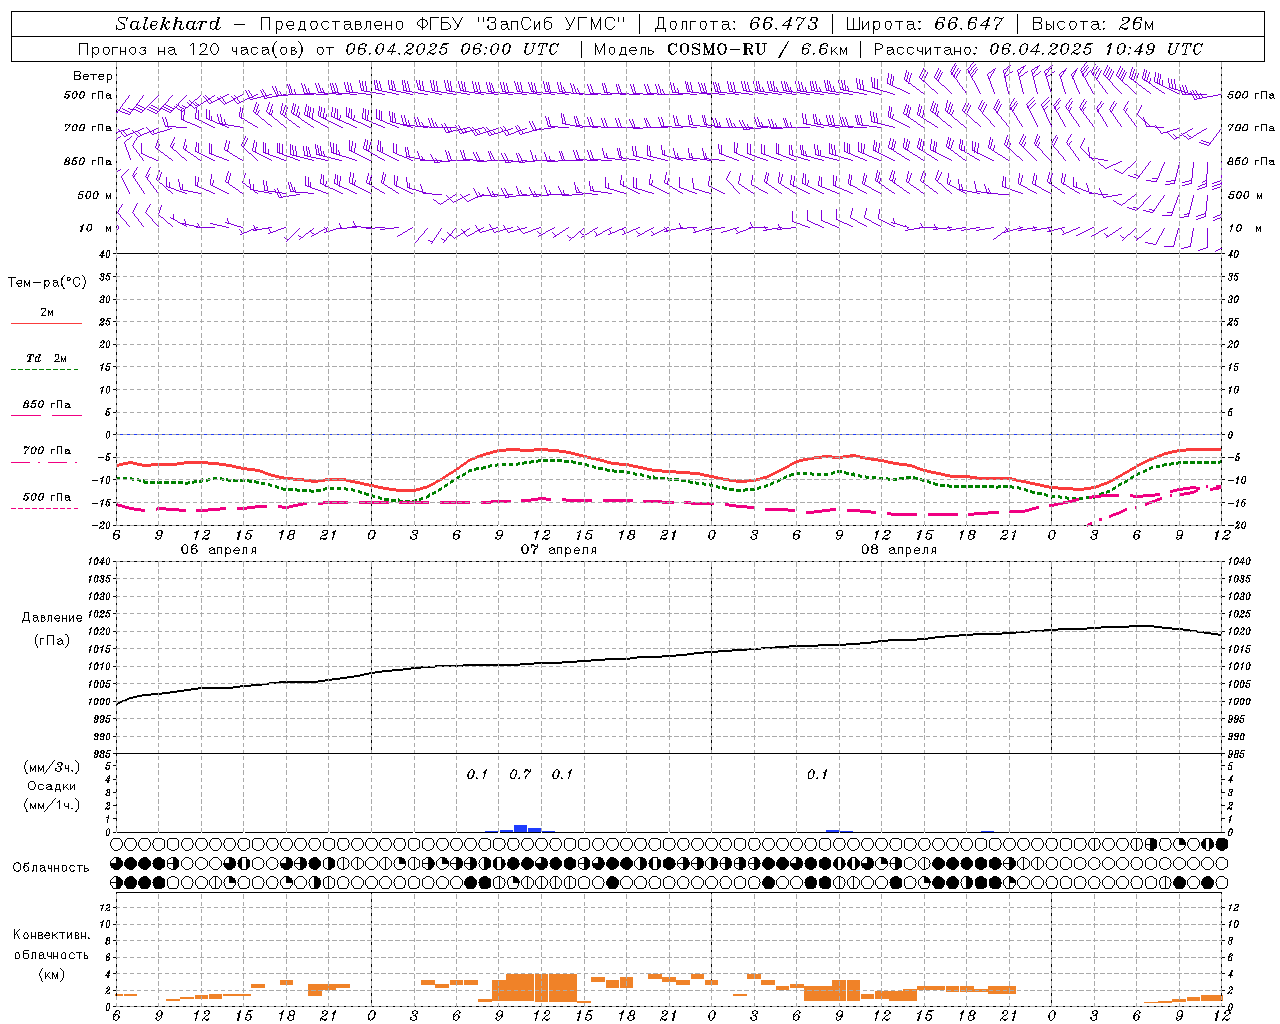Click the station name "Salekhard" in the header
Viewport: 1280px width, 1024px height.
[x=168, y=24]
